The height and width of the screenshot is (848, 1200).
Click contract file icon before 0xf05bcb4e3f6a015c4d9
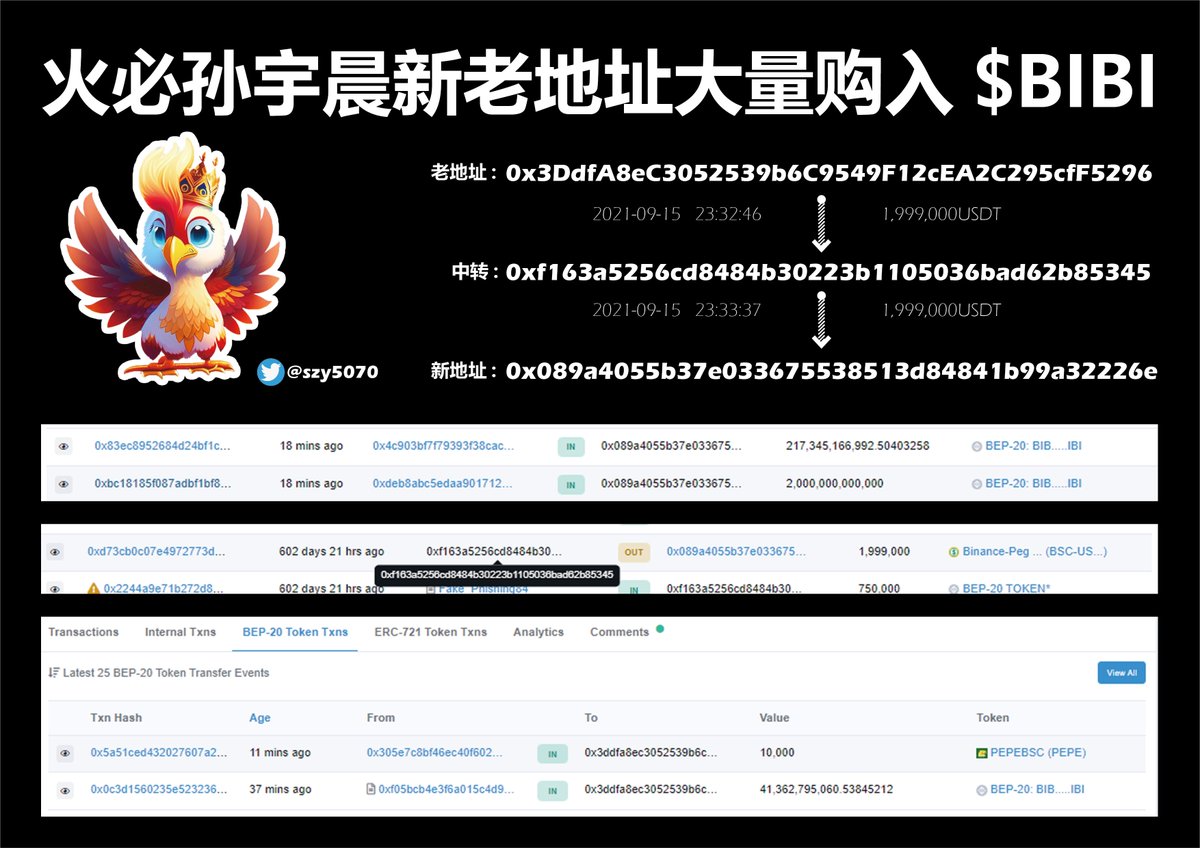click(371, 790)
